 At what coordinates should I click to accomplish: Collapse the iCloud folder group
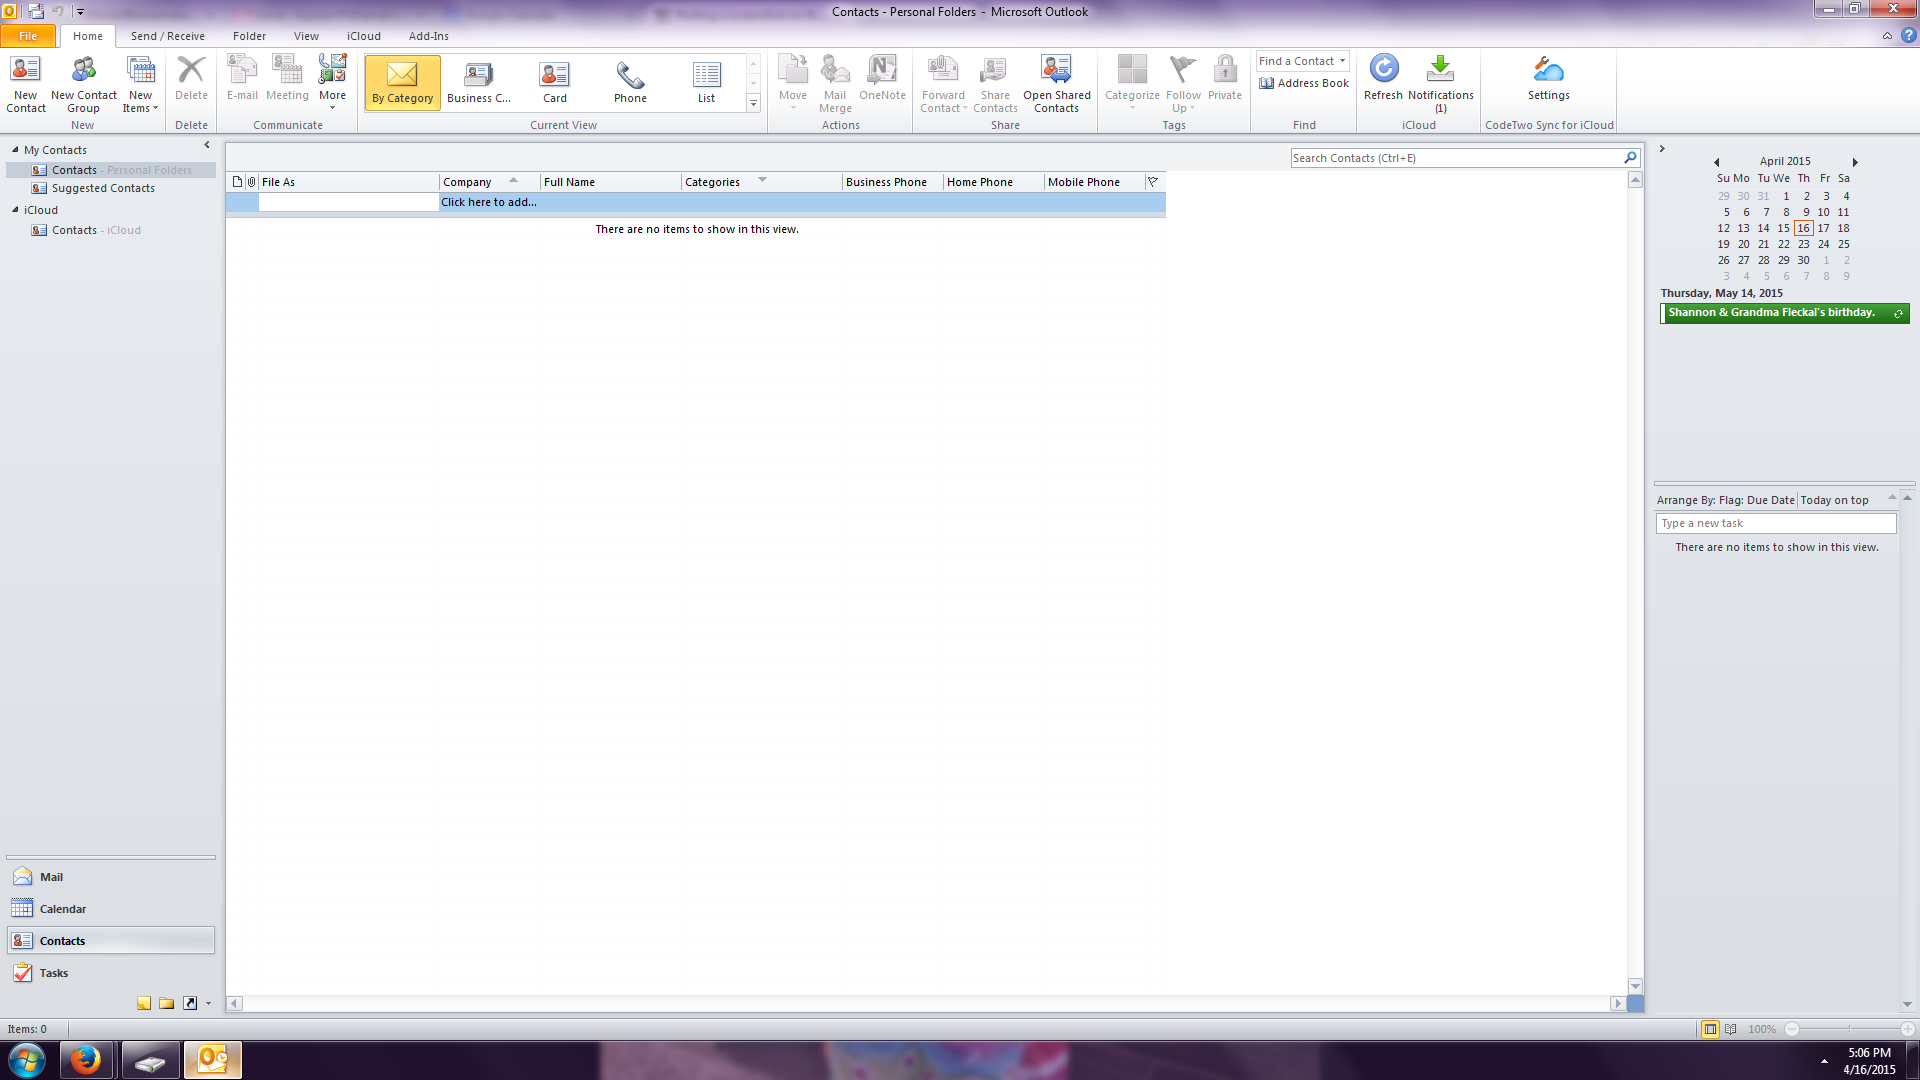[x=15, y=210]
